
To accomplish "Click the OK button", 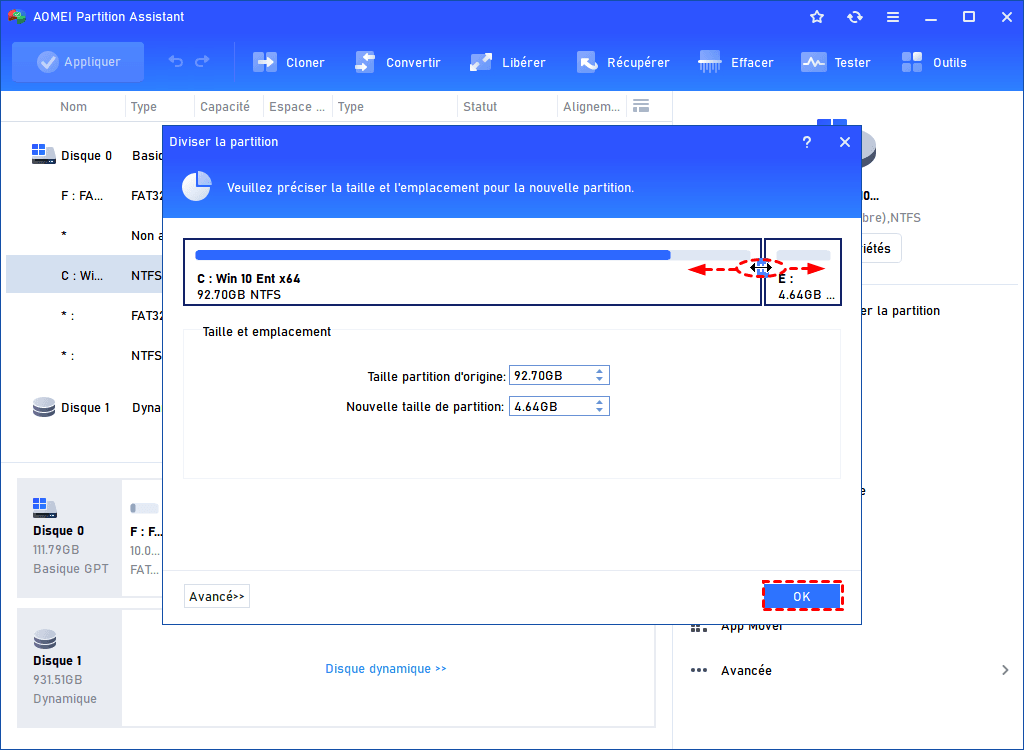I will coord(802,596).
